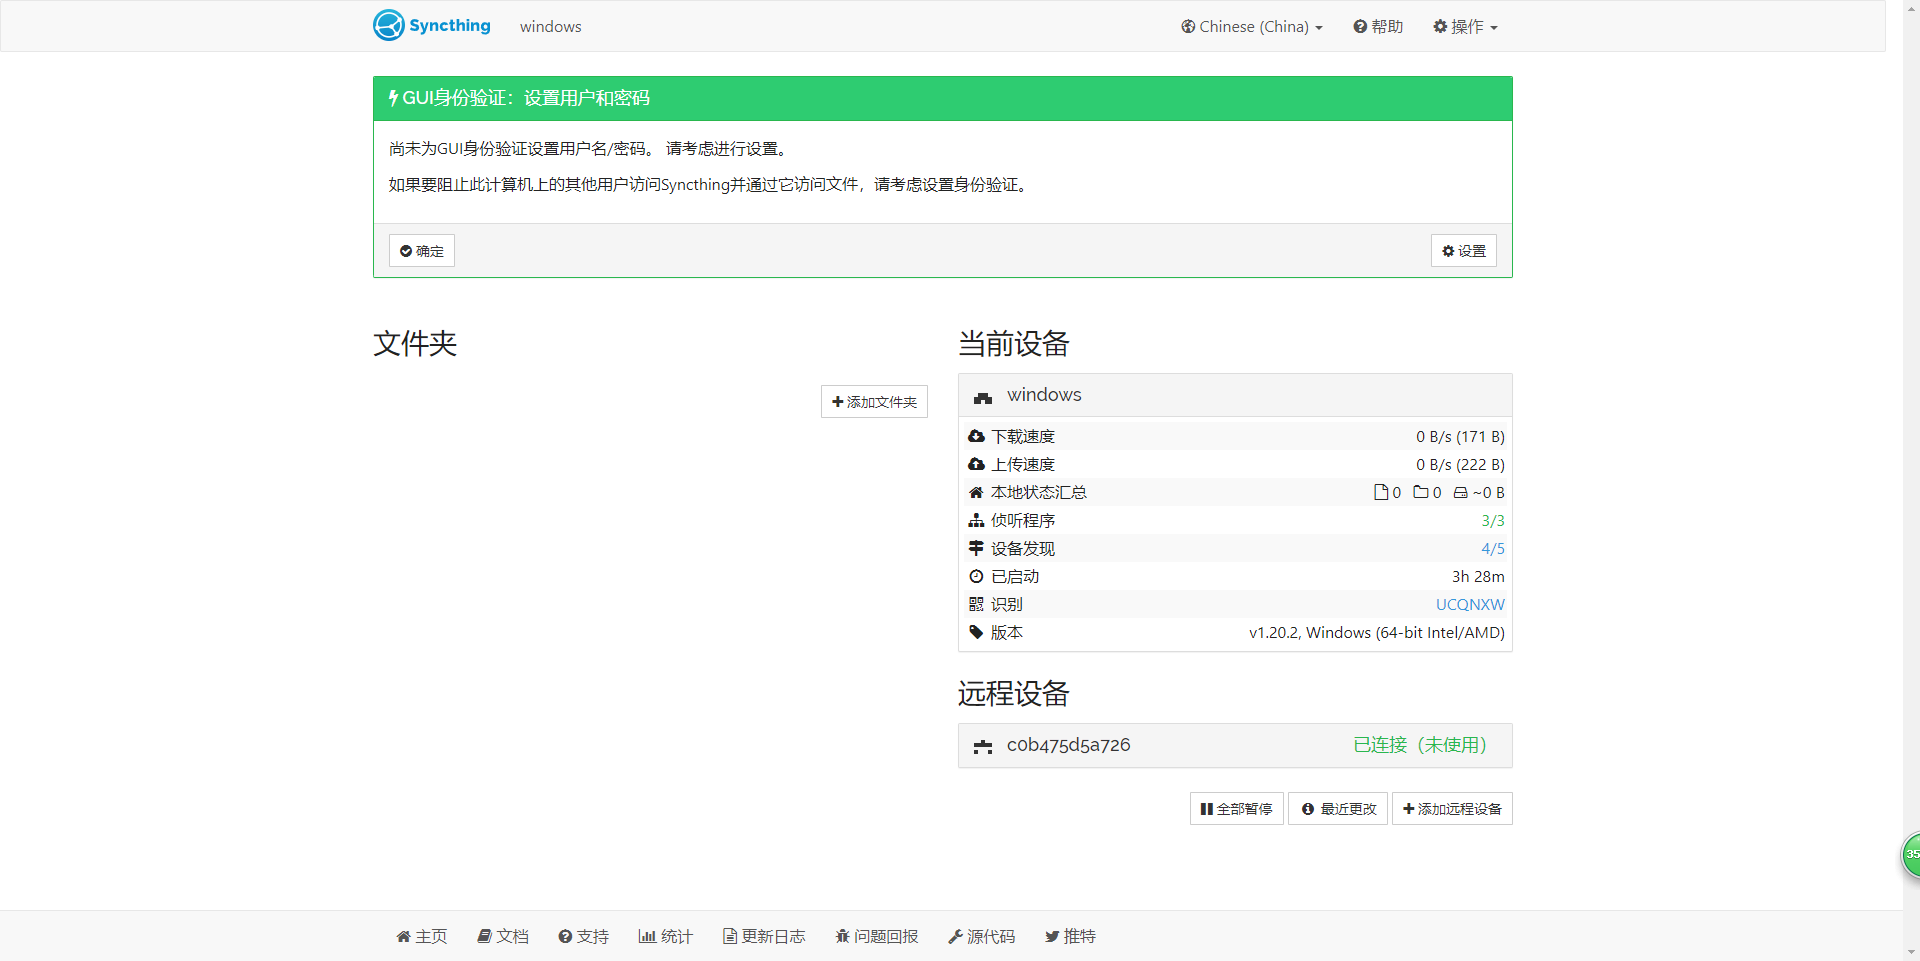Screen dimensions: 1920x961
Task: Open the 统计 statistics footer link
Action: pos(666,936)
